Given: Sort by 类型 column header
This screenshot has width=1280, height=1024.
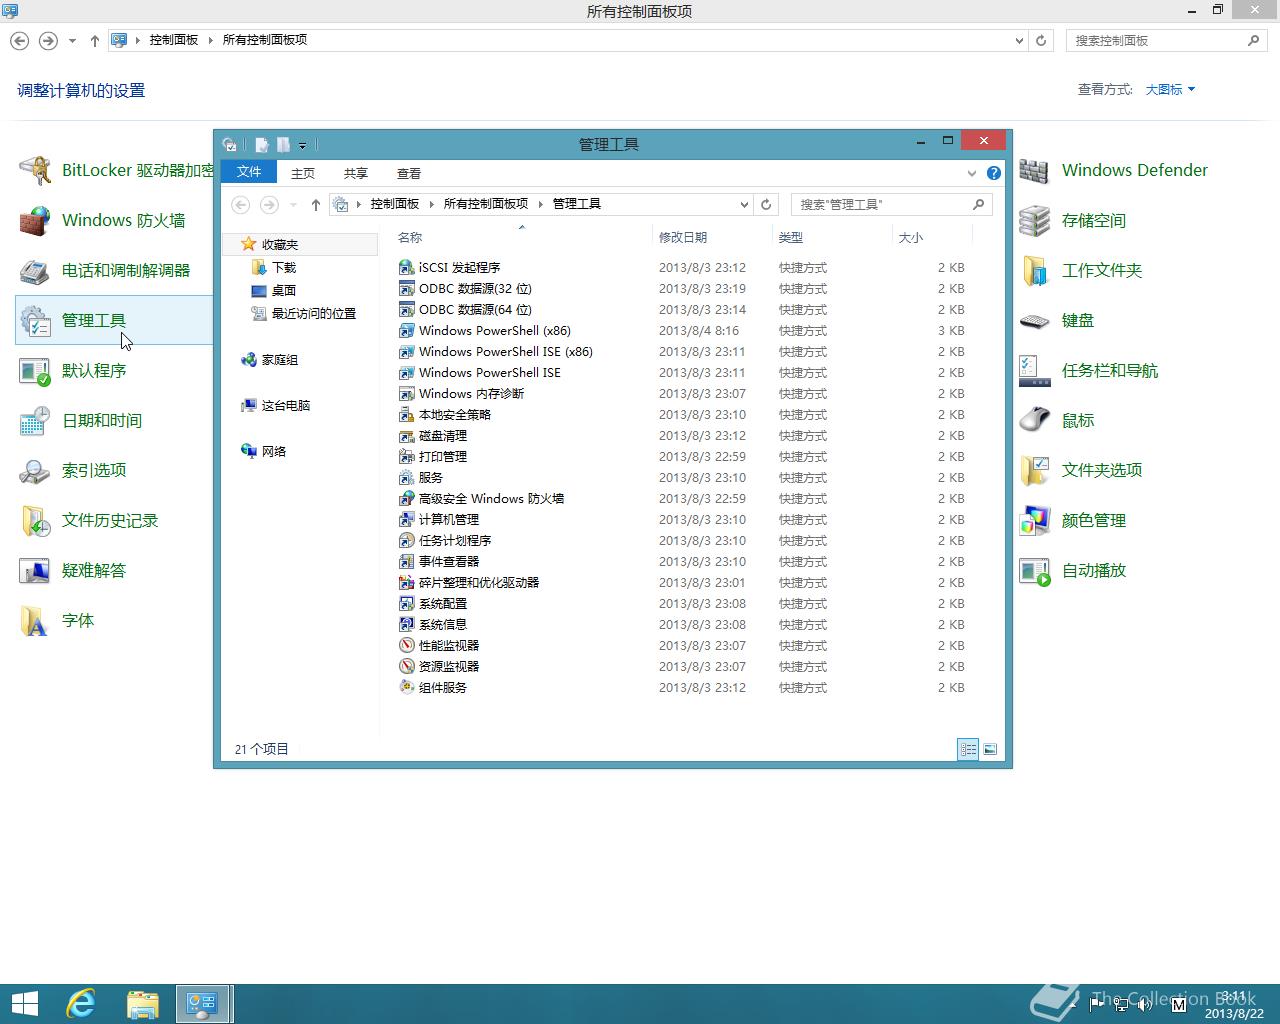Looking at the screenshot, I should [832, 237].
